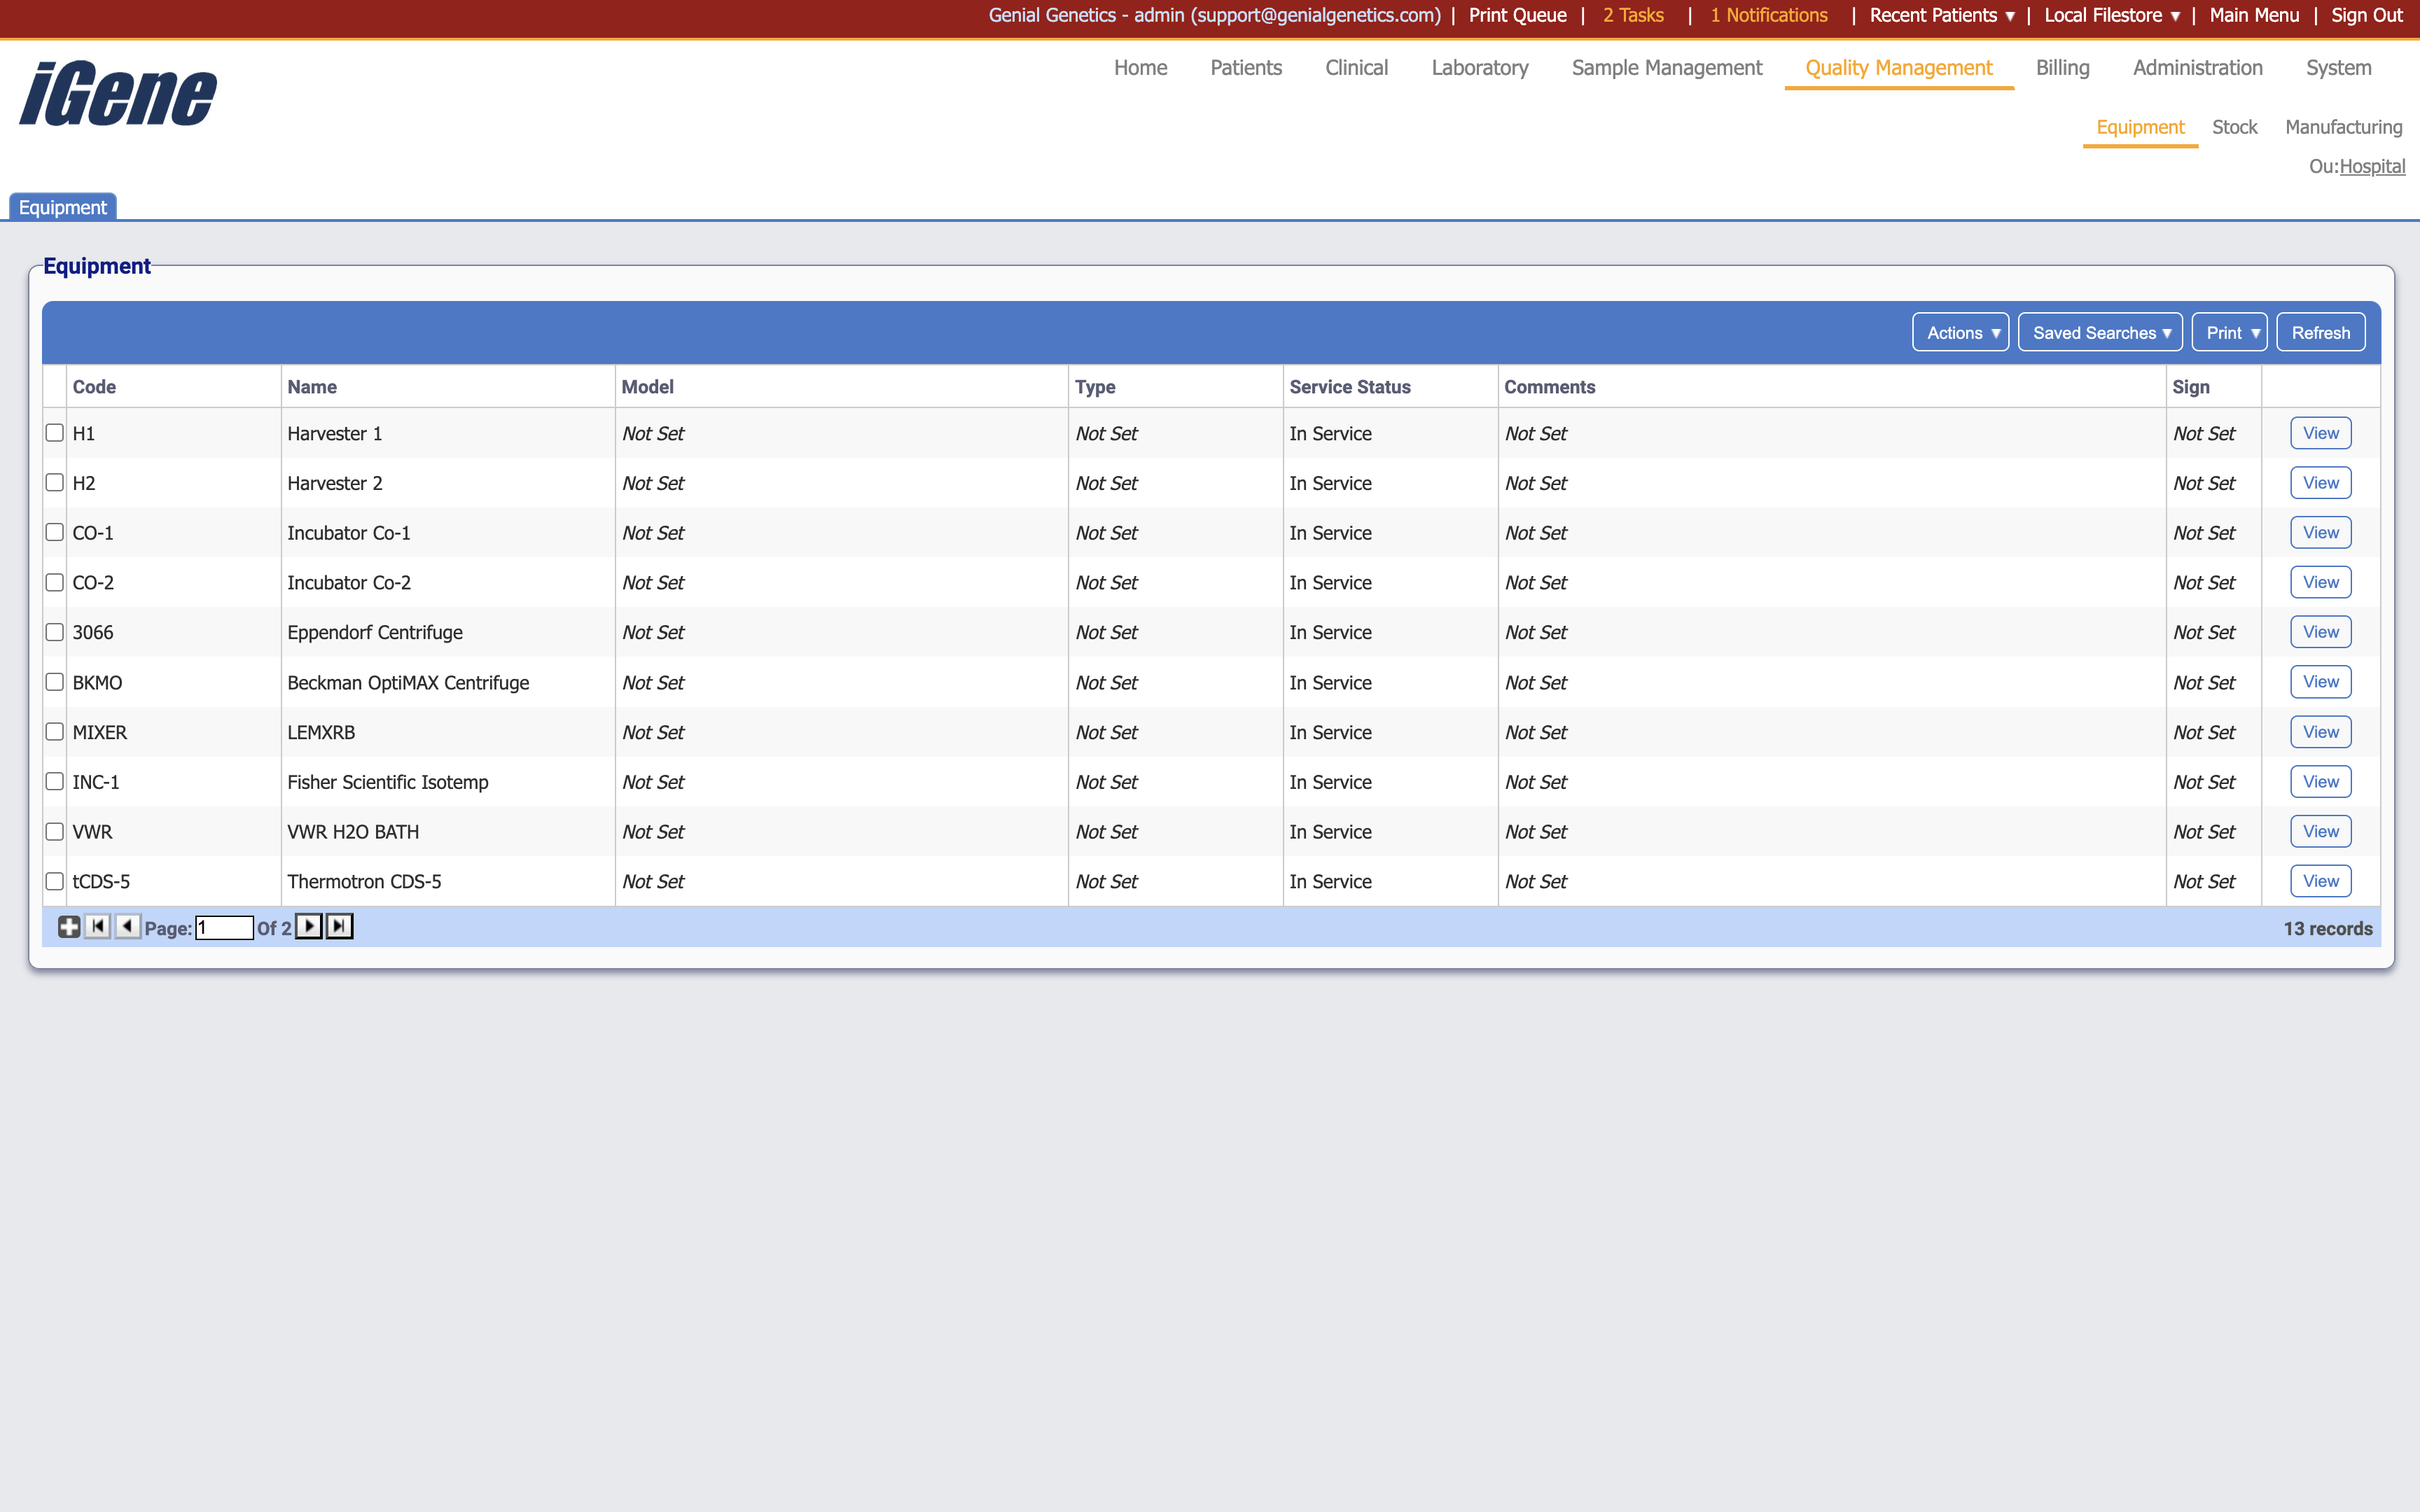Tick the Thermotron CDS-5 checkbox
This screenshot has width=2420, height=1512.
click(x=55, y=882)
